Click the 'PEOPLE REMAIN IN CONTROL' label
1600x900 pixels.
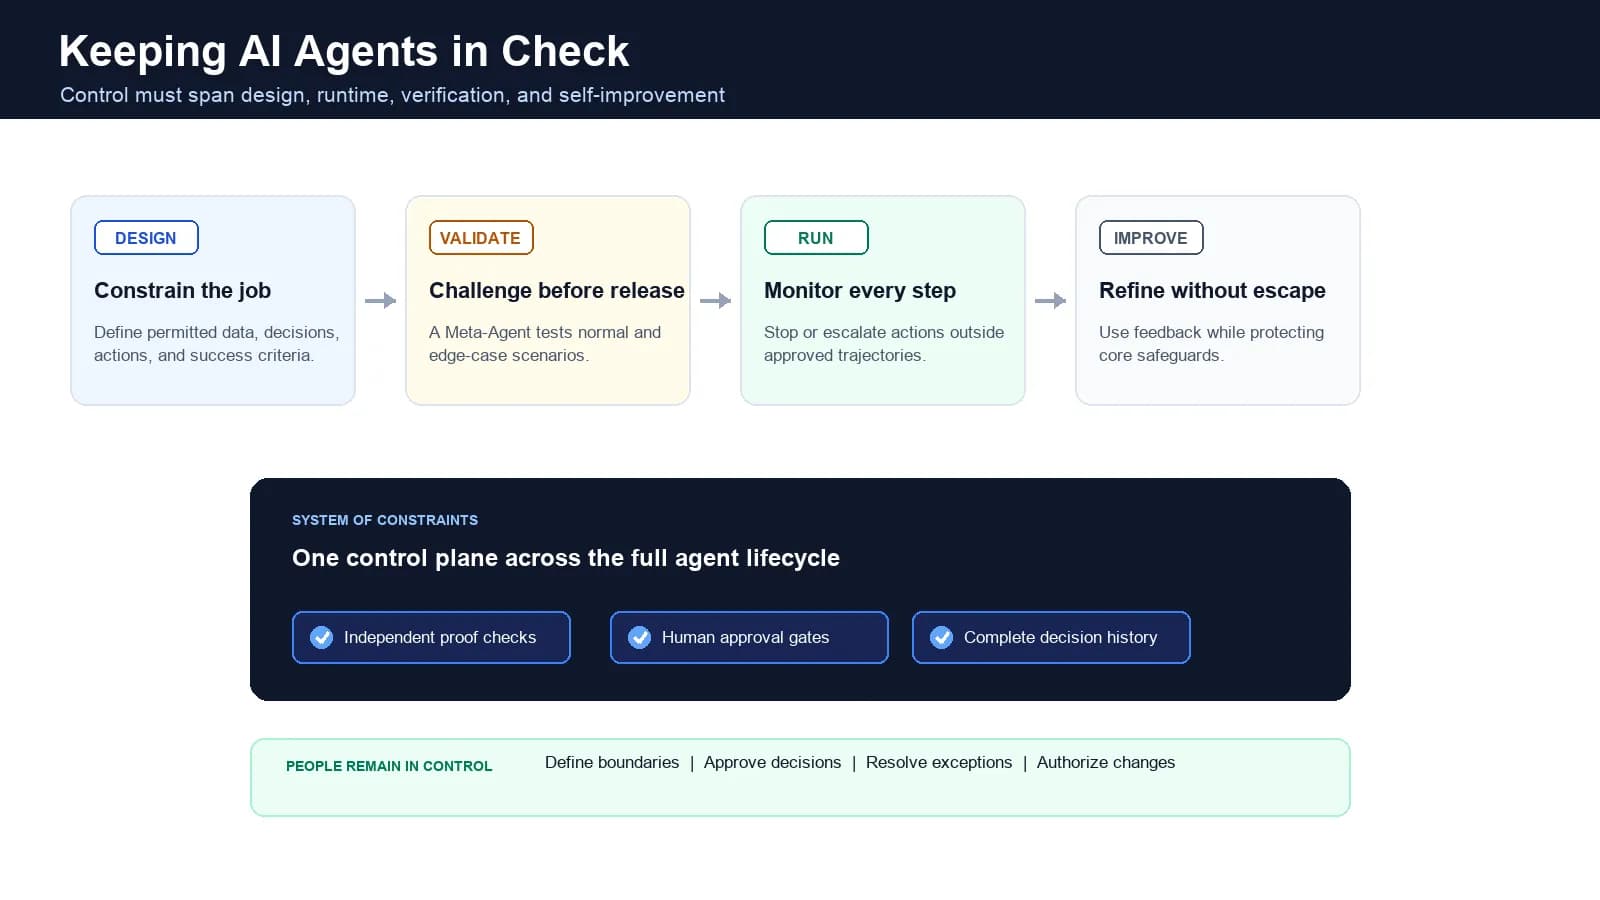tap(389, 766)
